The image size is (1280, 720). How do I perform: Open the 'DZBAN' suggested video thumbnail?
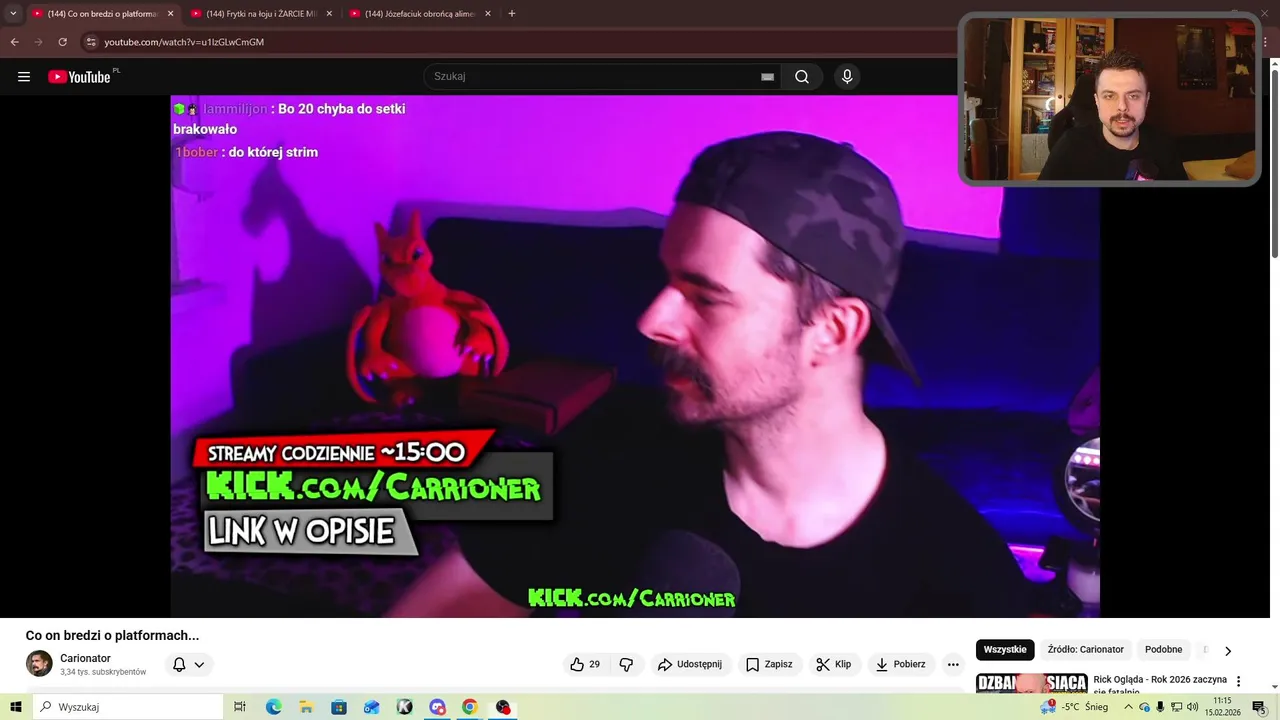[x=1032, y=683]
